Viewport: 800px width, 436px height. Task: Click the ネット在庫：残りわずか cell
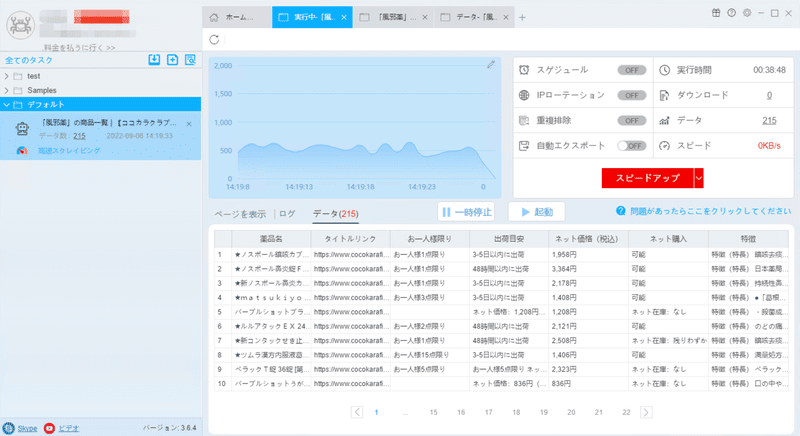click(x=668, y=341)
